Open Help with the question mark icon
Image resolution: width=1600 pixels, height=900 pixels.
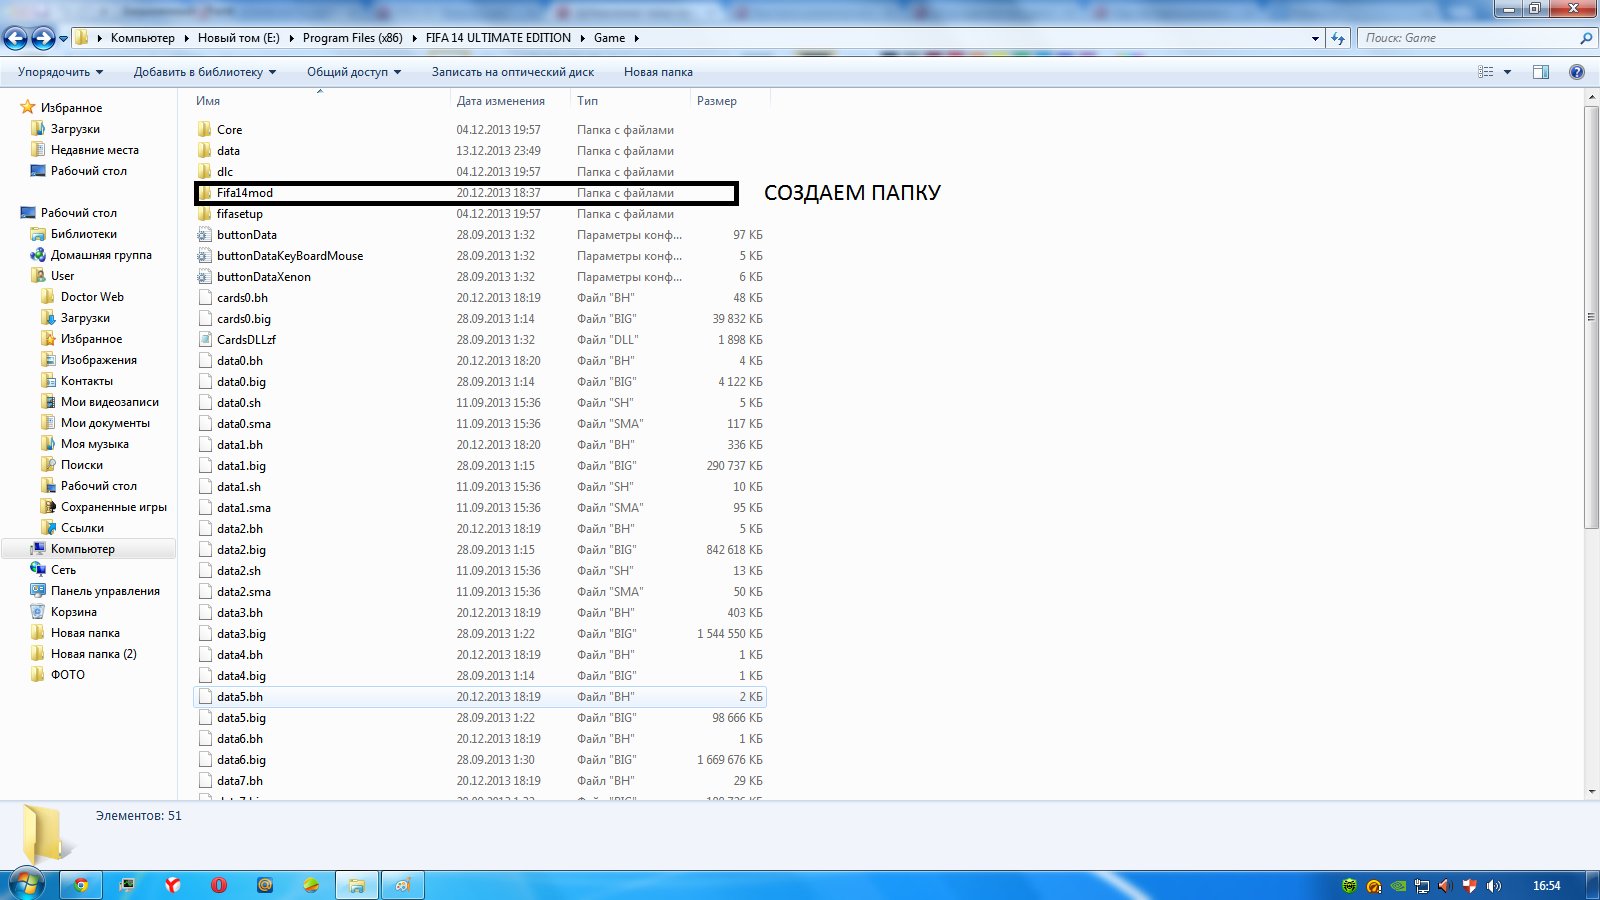point(1577,72)
